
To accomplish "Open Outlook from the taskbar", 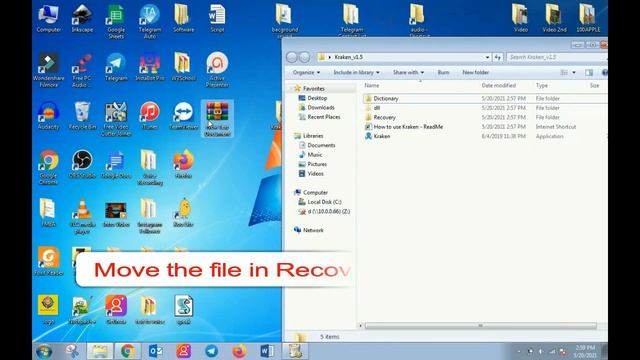I will coord(156,351).
